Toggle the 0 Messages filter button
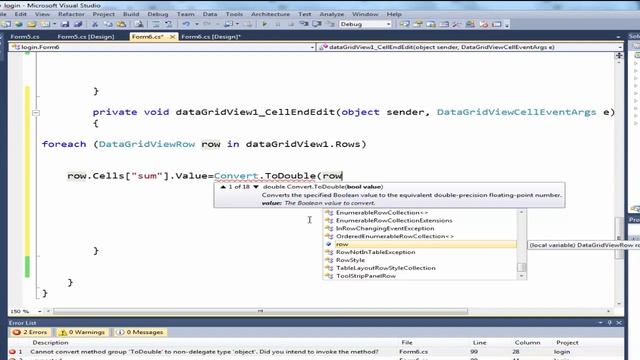This screenshot has height=360, width=640. [x=140, y=332]
